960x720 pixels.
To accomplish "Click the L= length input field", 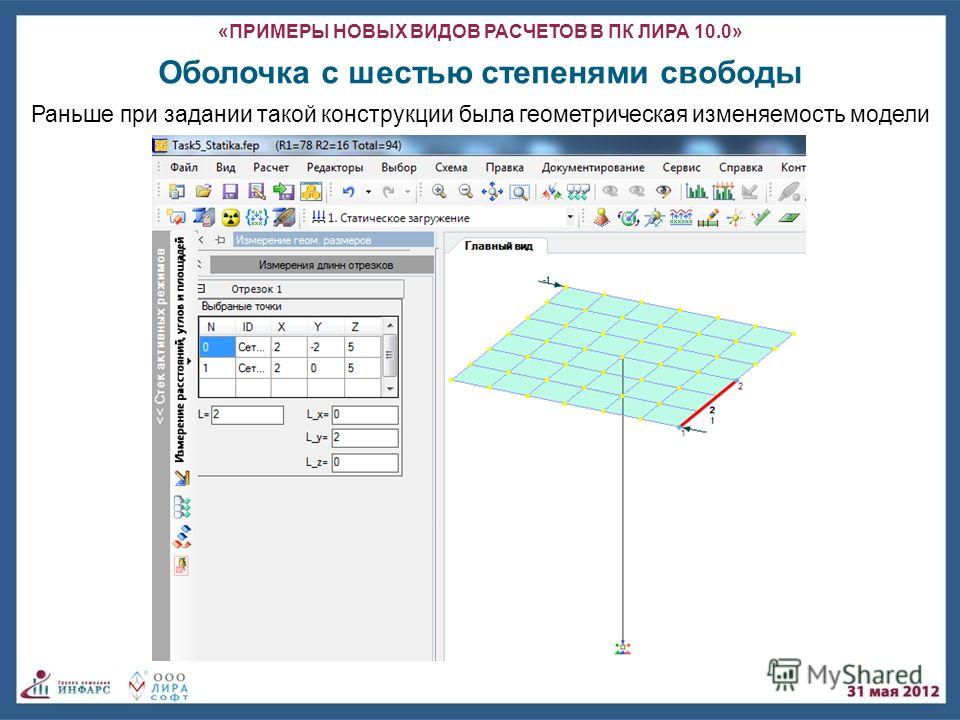I will pos(247,414).
